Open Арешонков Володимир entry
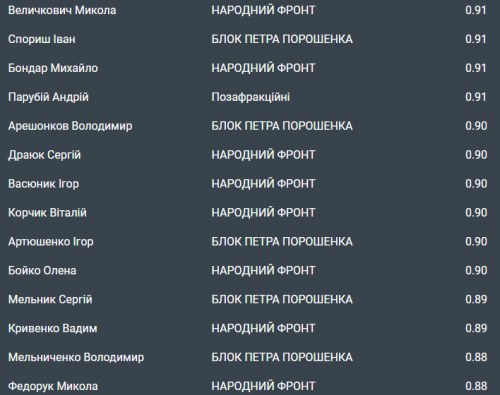Viewport: 500px width, 395px height. 70,126
